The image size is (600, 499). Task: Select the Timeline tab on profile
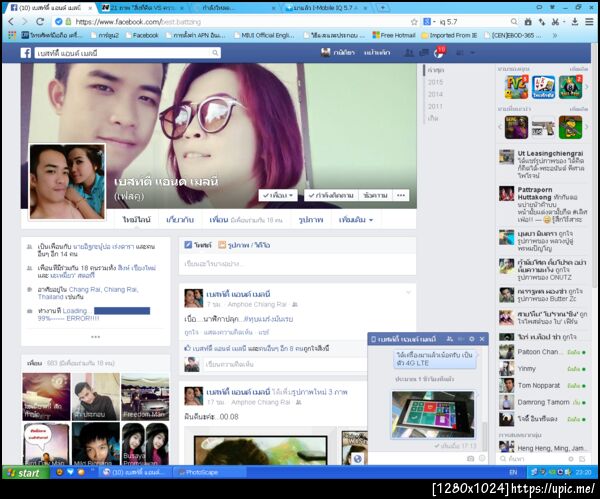click(136, 220)
